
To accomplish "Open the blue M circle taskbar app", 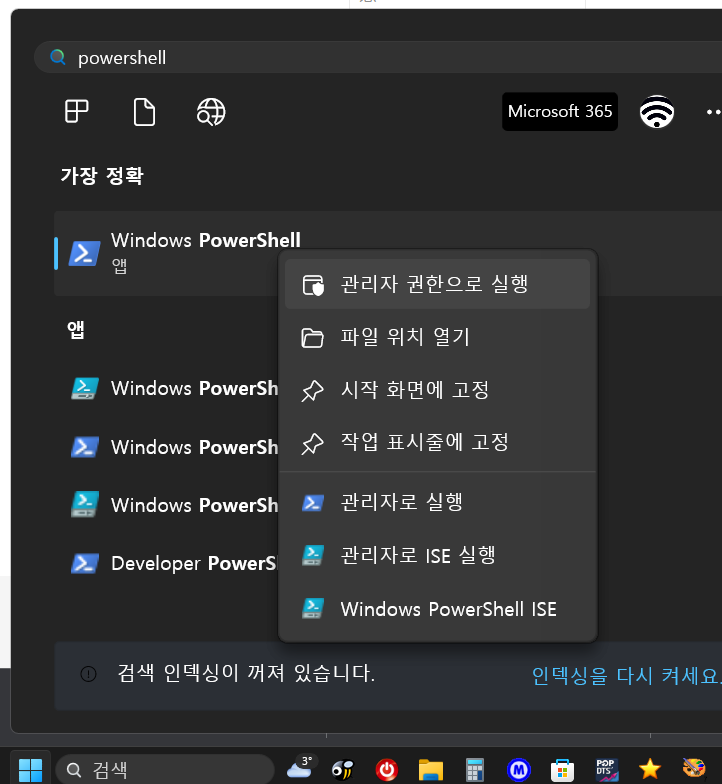I will click(518, 770).
